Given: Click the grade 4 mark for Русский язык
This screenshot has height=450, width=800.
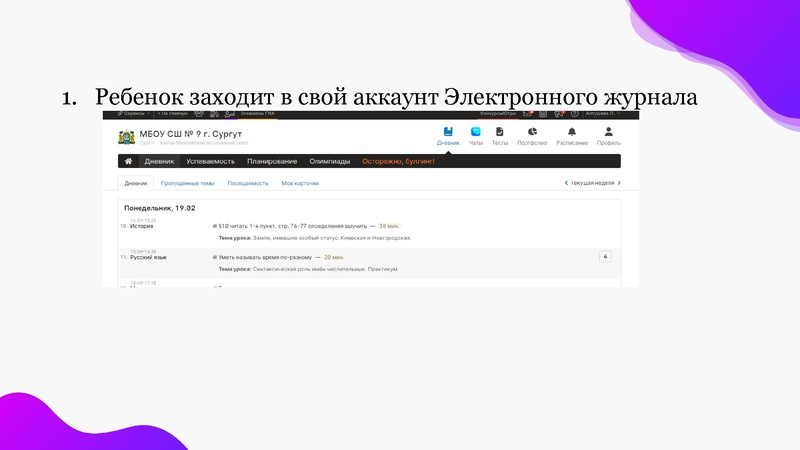Looking at the screenshot, I should 604,257.
